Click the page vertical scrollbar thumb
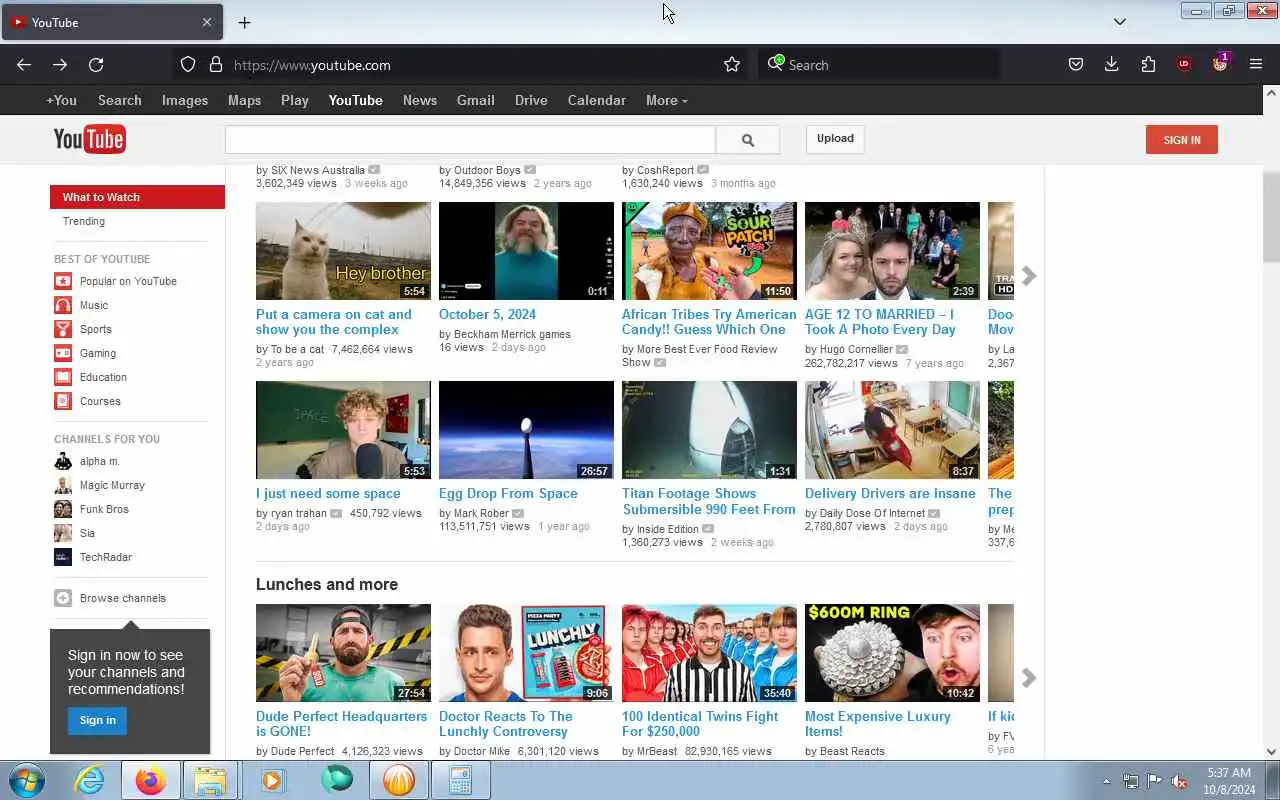Viewport: 1280px width, 800px height. pos(1271,215)
